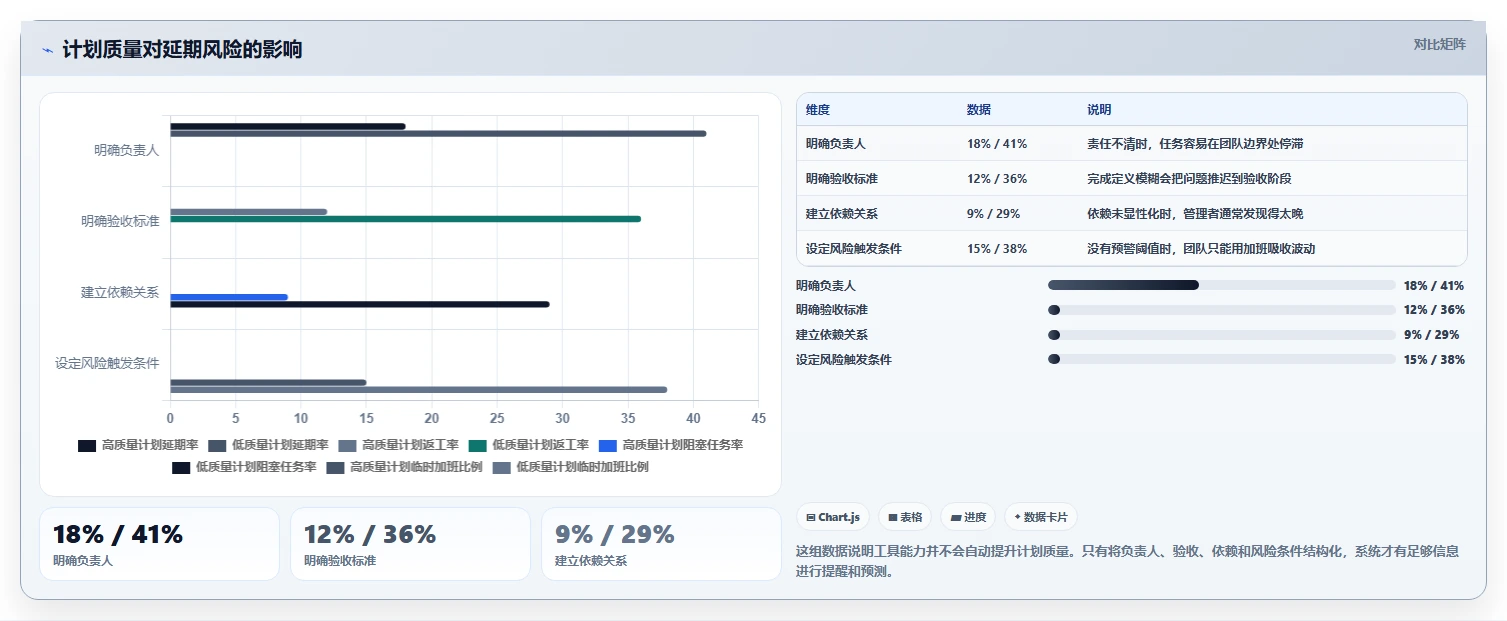Click chart y-axis label 建立依赖关系

click(x=120, y=293)
